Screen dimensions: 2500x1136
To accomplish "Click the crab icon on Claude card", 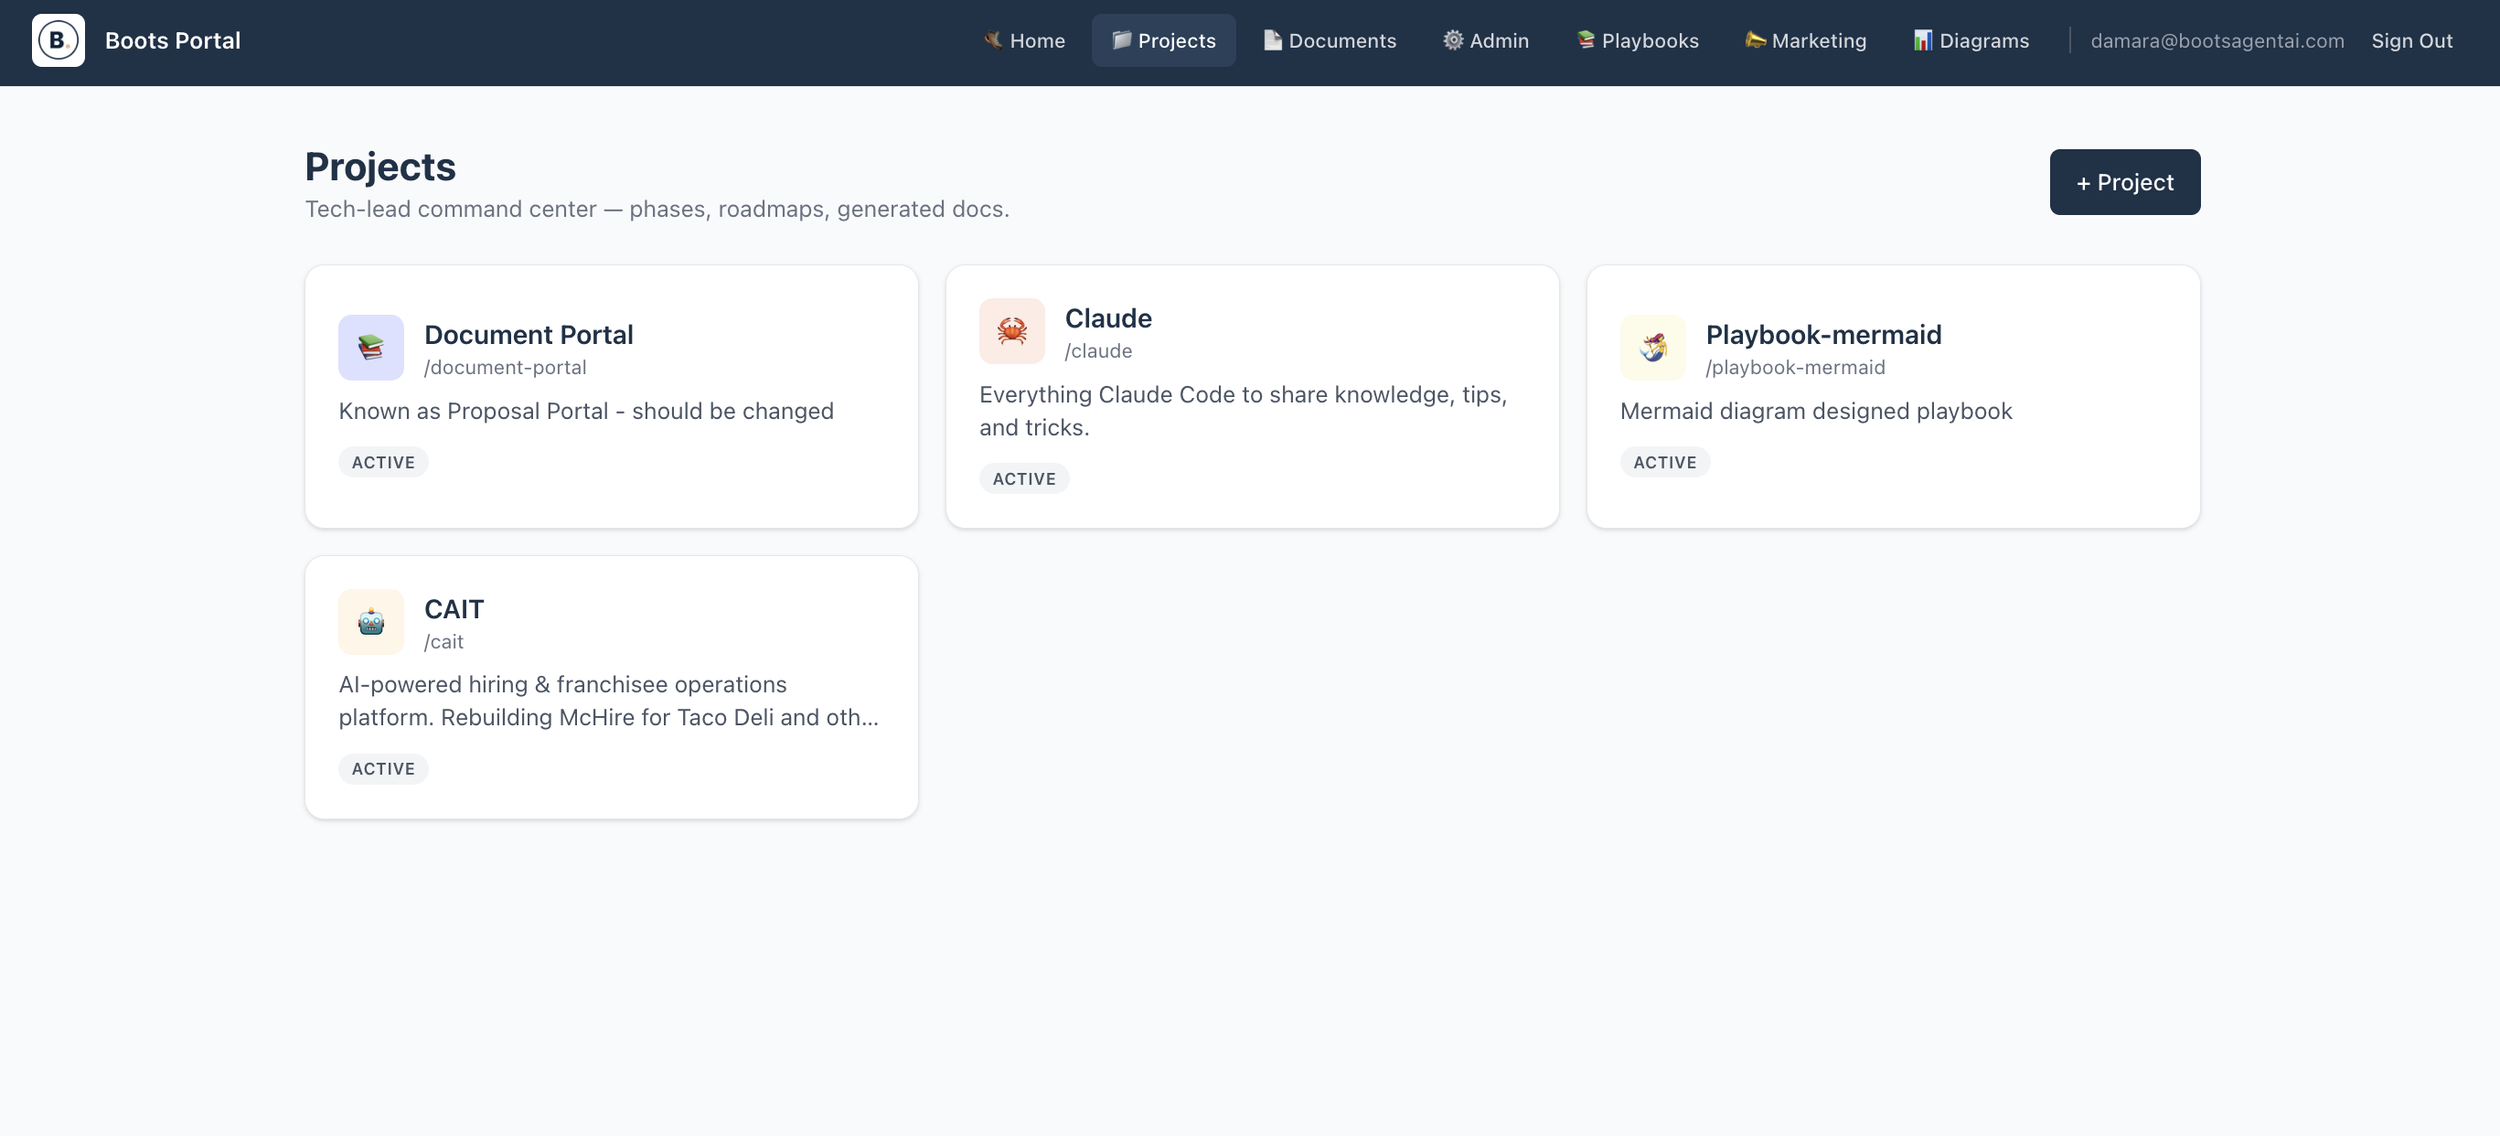I will coord(1012,331).
